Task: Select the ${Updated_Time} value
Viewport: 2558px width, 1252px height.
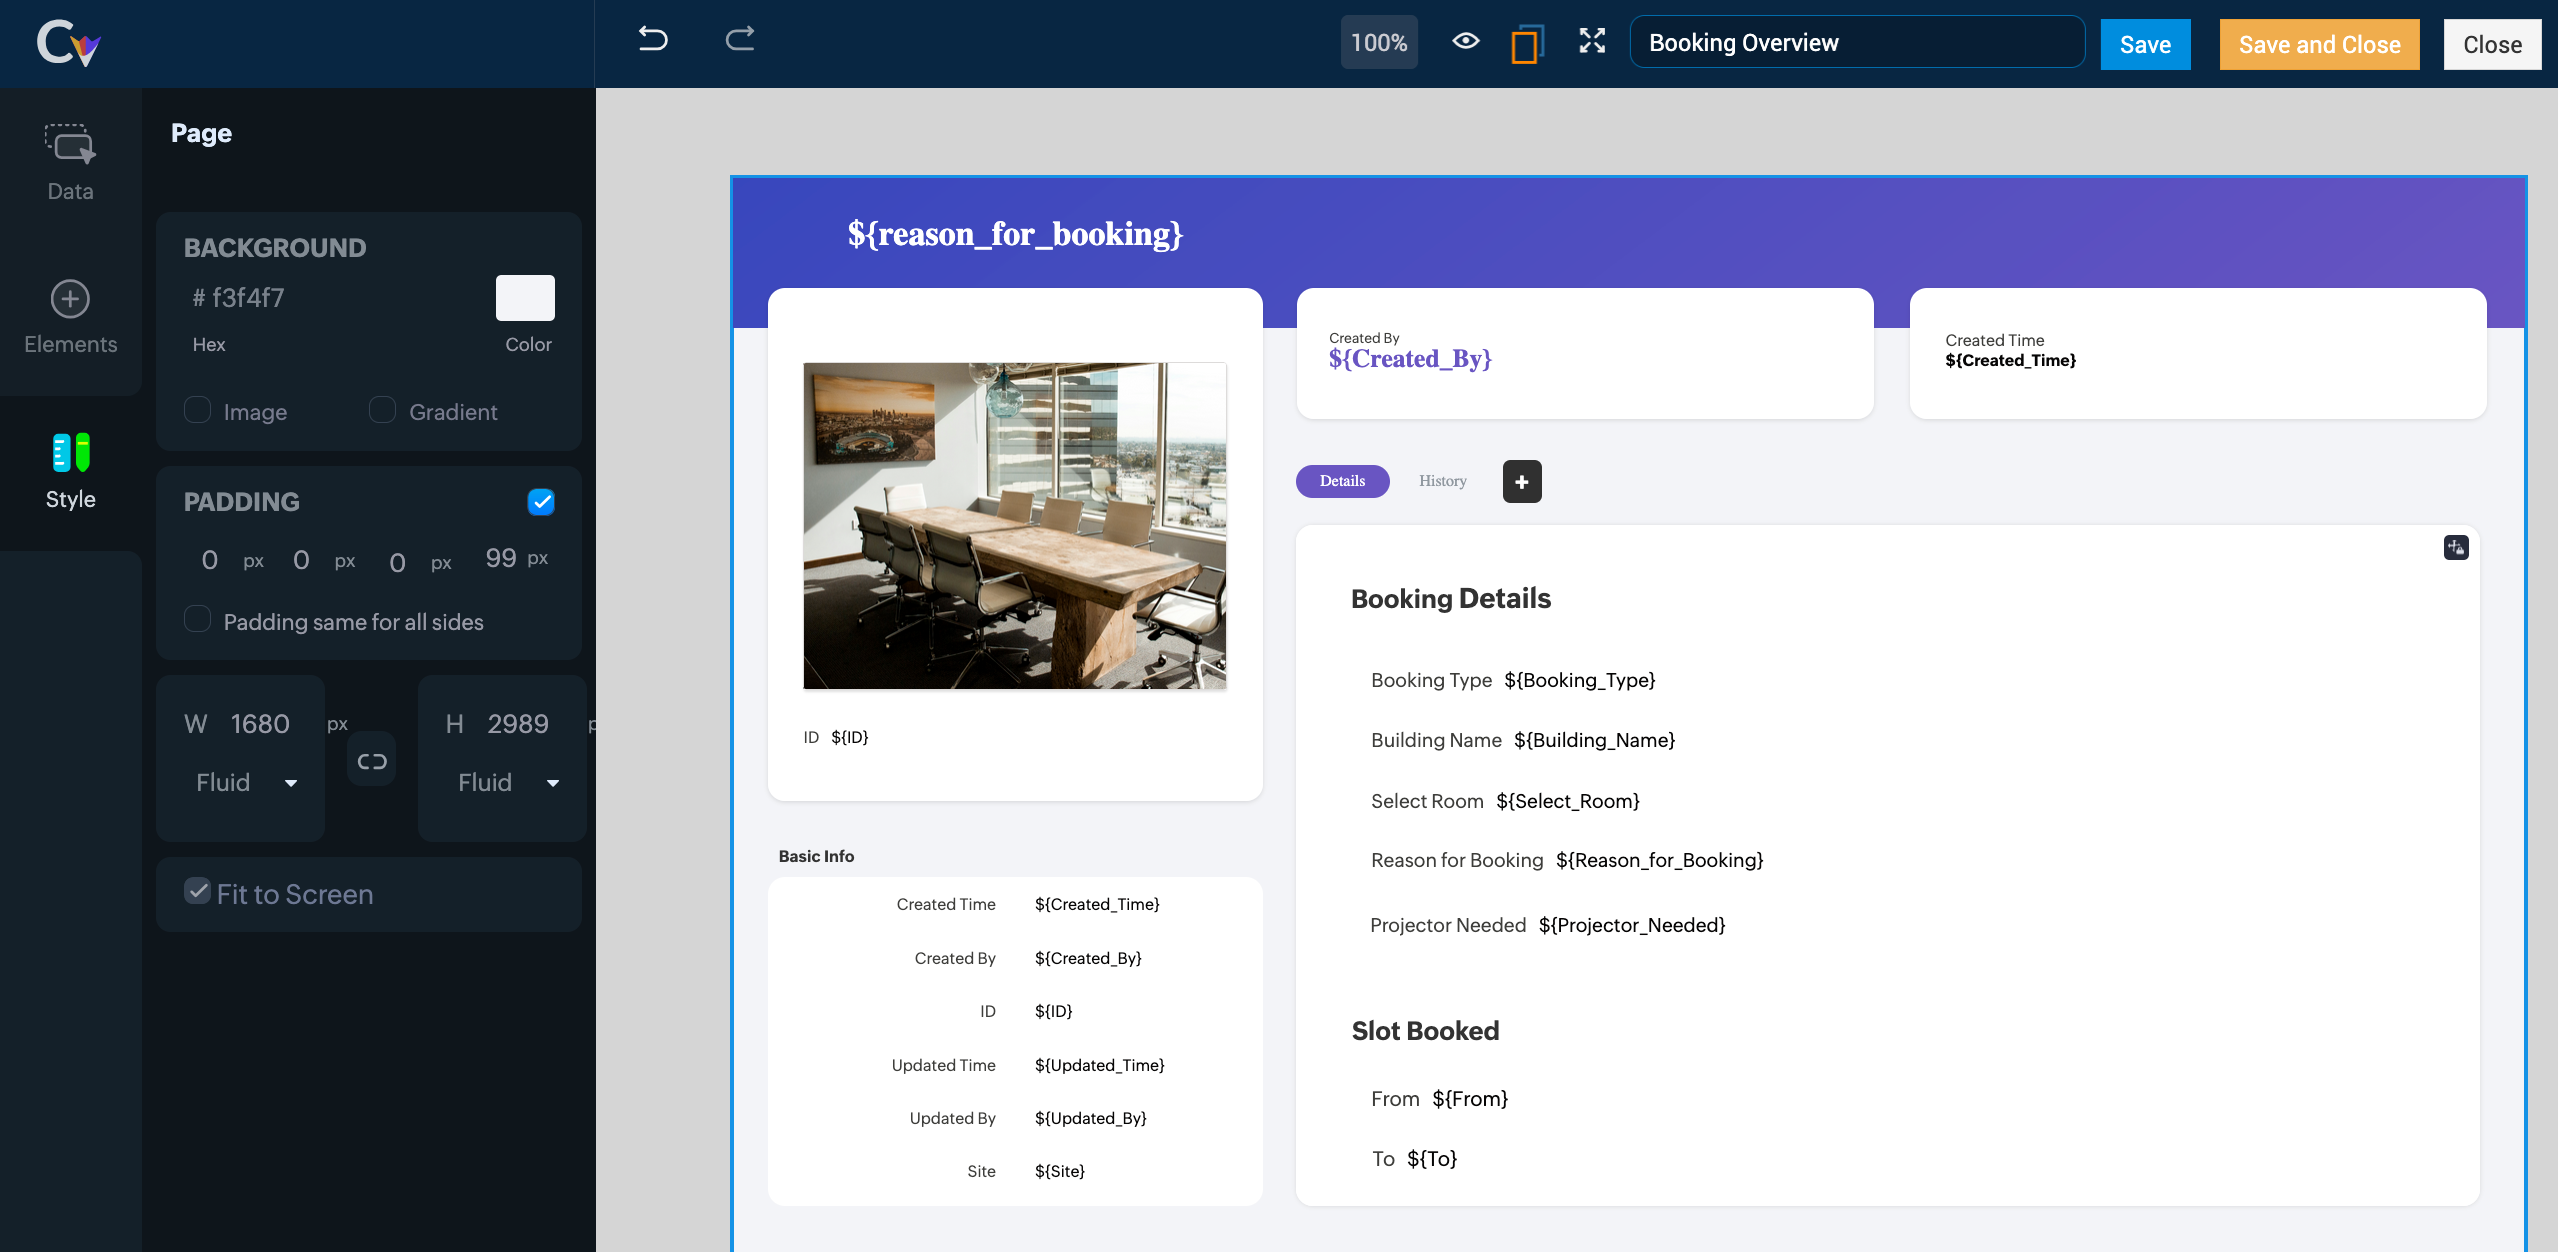Action: (1099, 1065)
